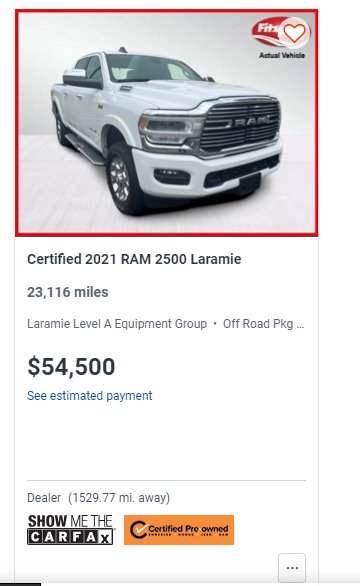
Task: Open the white RAM 2500 vehicle photo
Action: (x=167, y=123)
